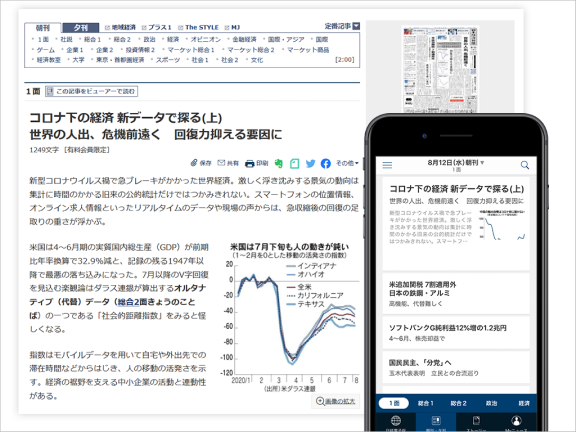Go to the 企業1 section link
This screenshot has width=576, height=432.
point(75,50)
